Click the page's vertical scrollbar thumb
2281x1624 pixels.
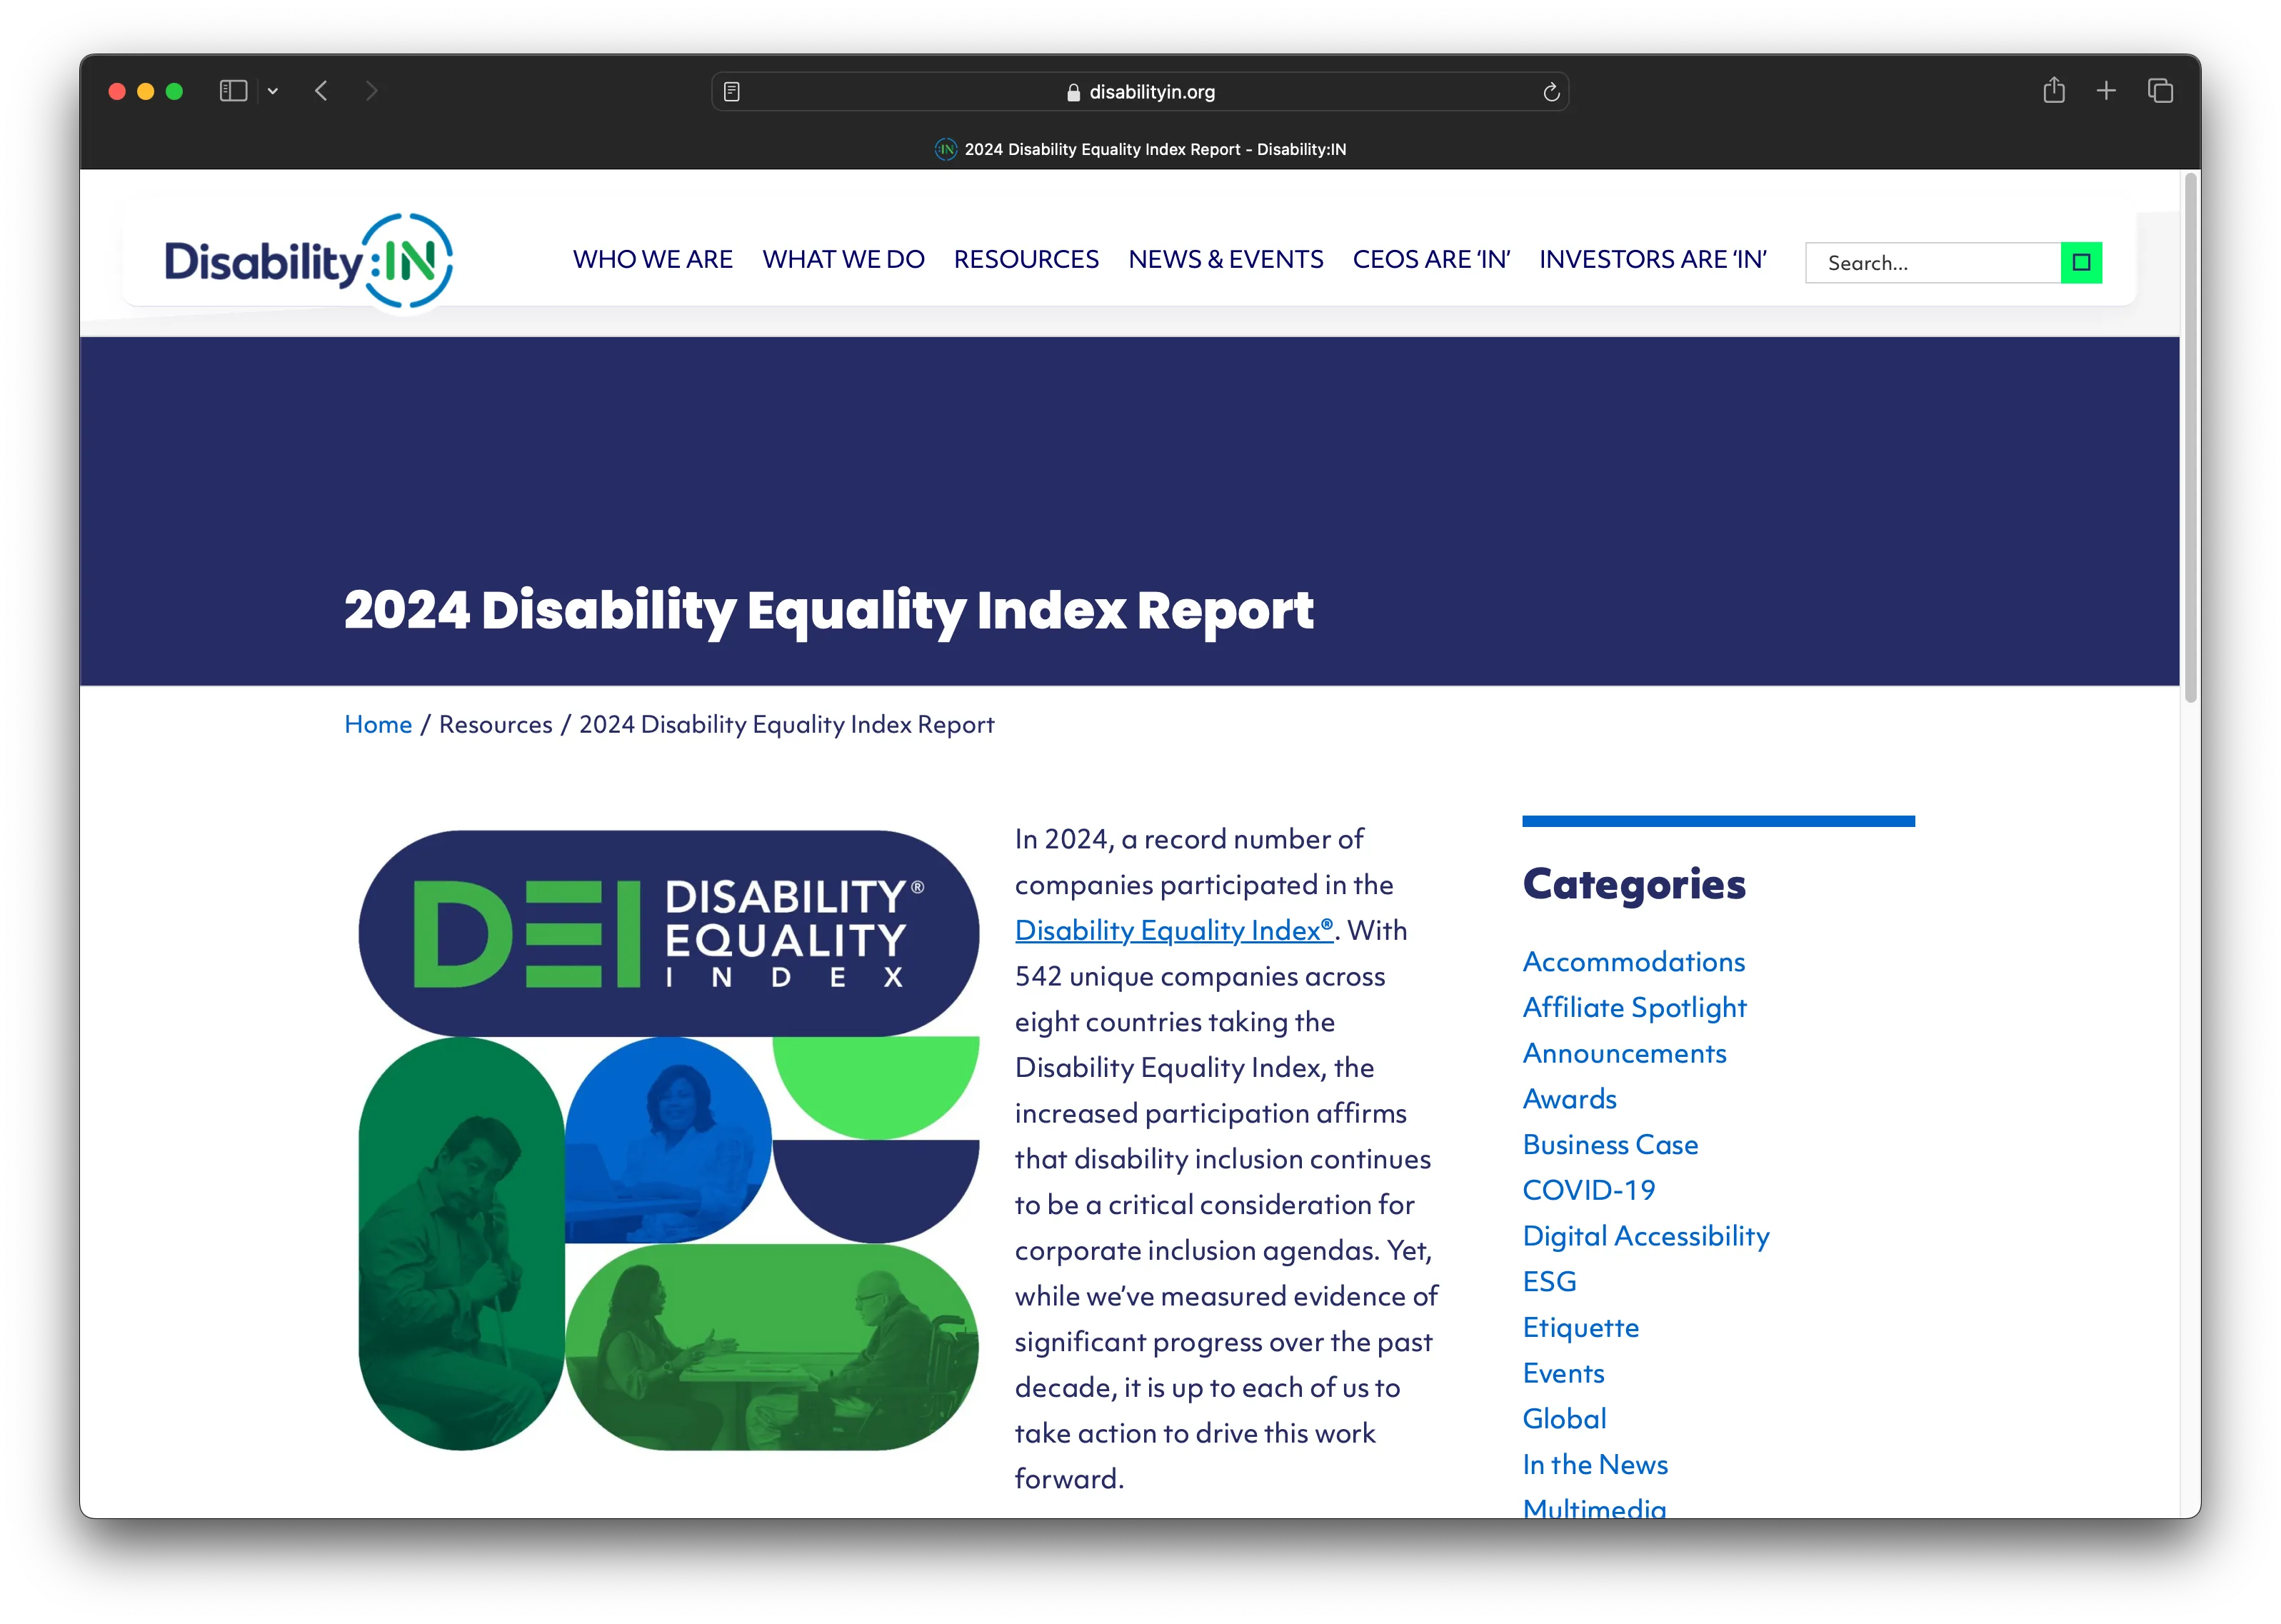click(2190, 438)
